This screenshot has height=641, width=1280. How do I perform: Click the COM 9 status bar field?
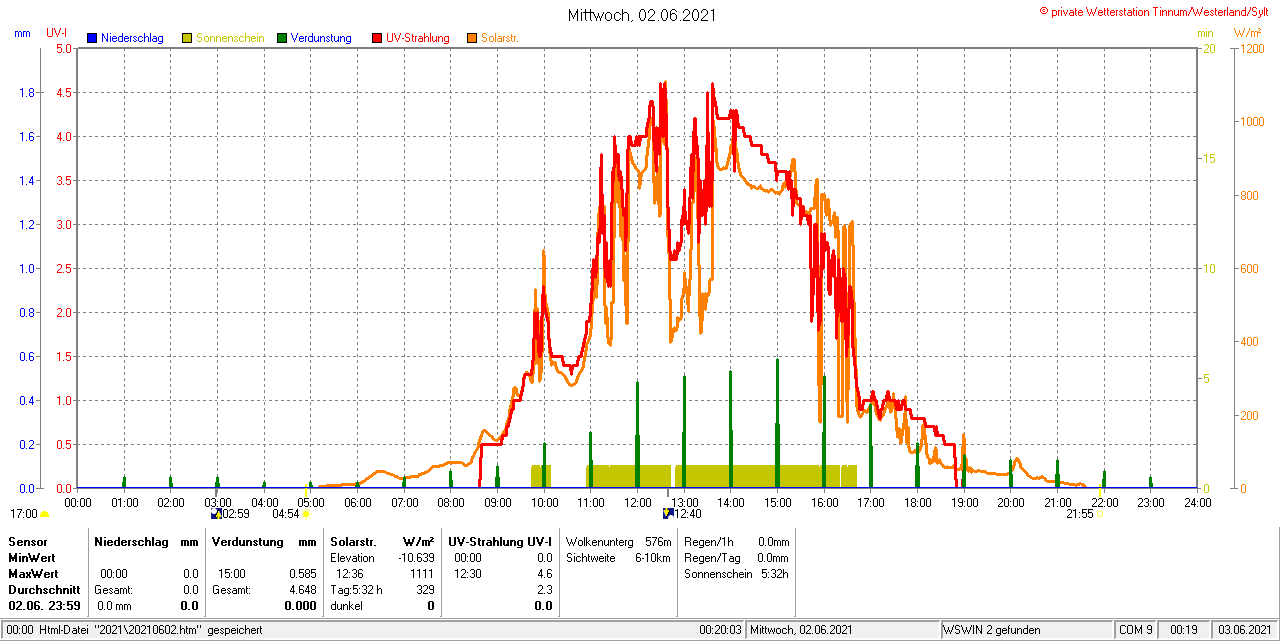pyautogui.click(x=1136, y=630)
